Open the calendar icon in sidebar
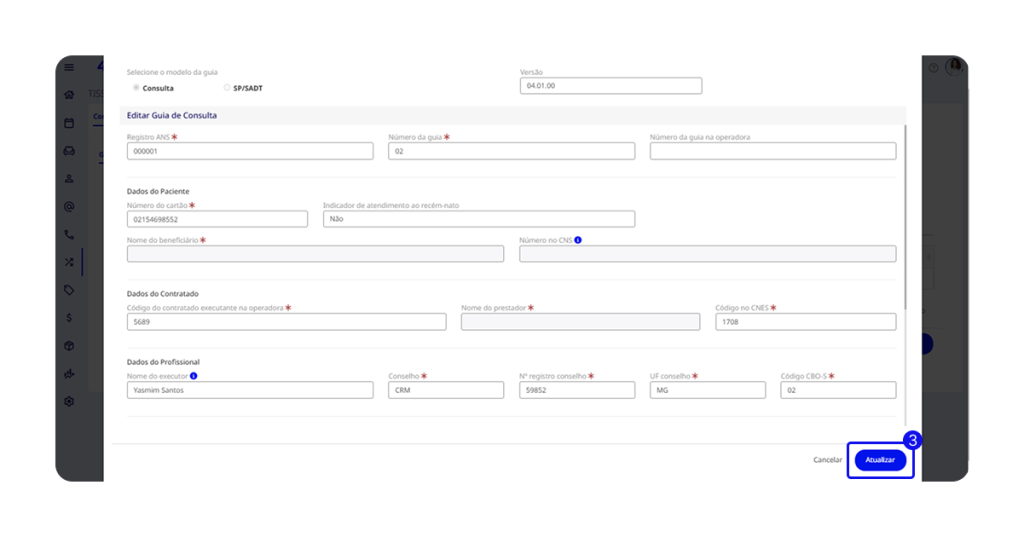Viewport: 1024px width, 537px height. coord(69,123)
